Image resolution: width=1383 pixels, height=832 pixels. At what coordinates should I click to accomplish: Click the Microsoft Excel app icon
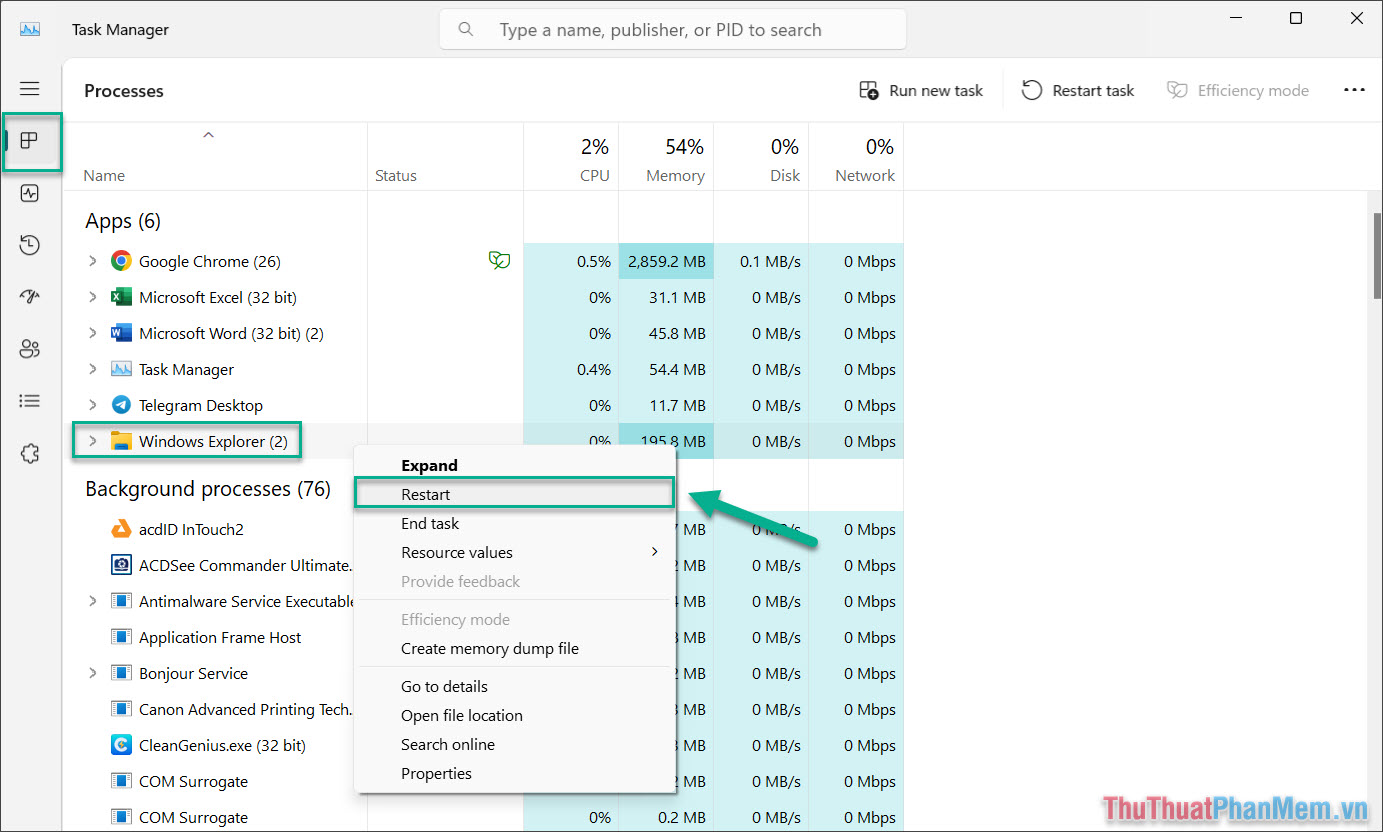[121, 297]
